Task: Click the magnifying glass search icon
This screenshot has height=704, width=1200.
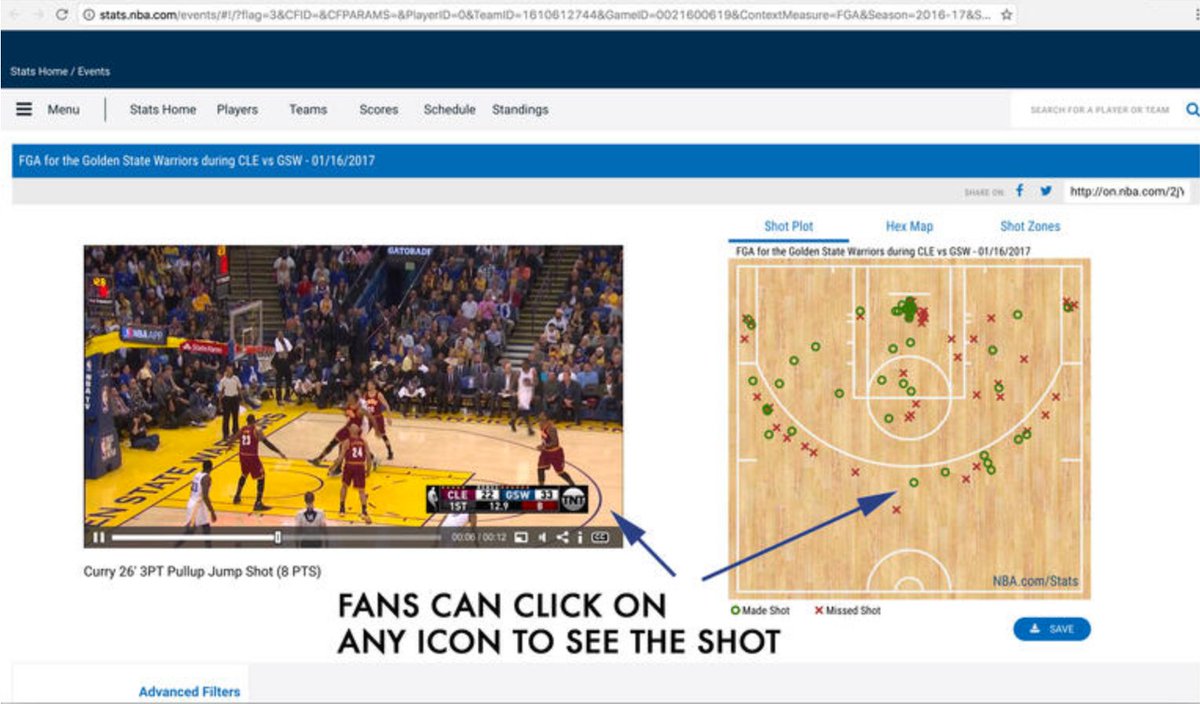Action: point(1192,110)
